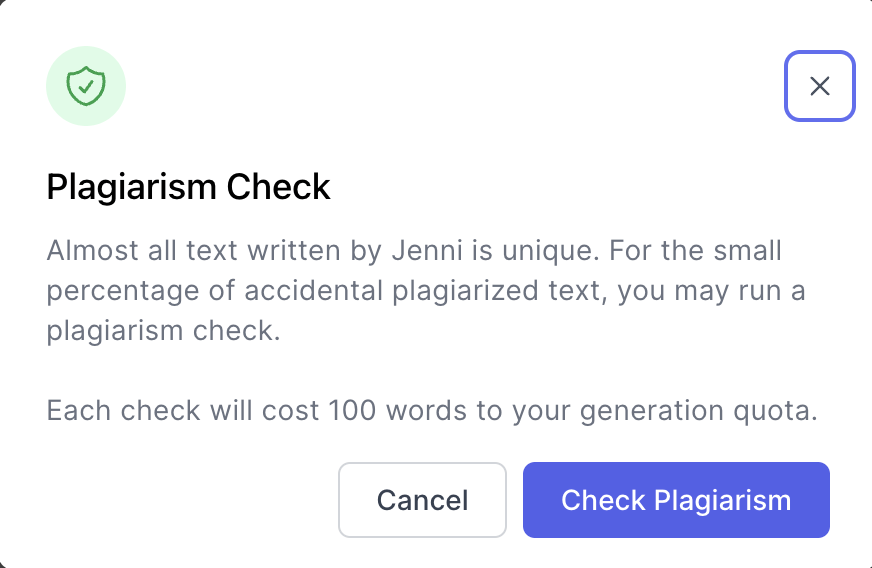Click the paragraph about Jenni's unique text

click(x=426, y=290)
